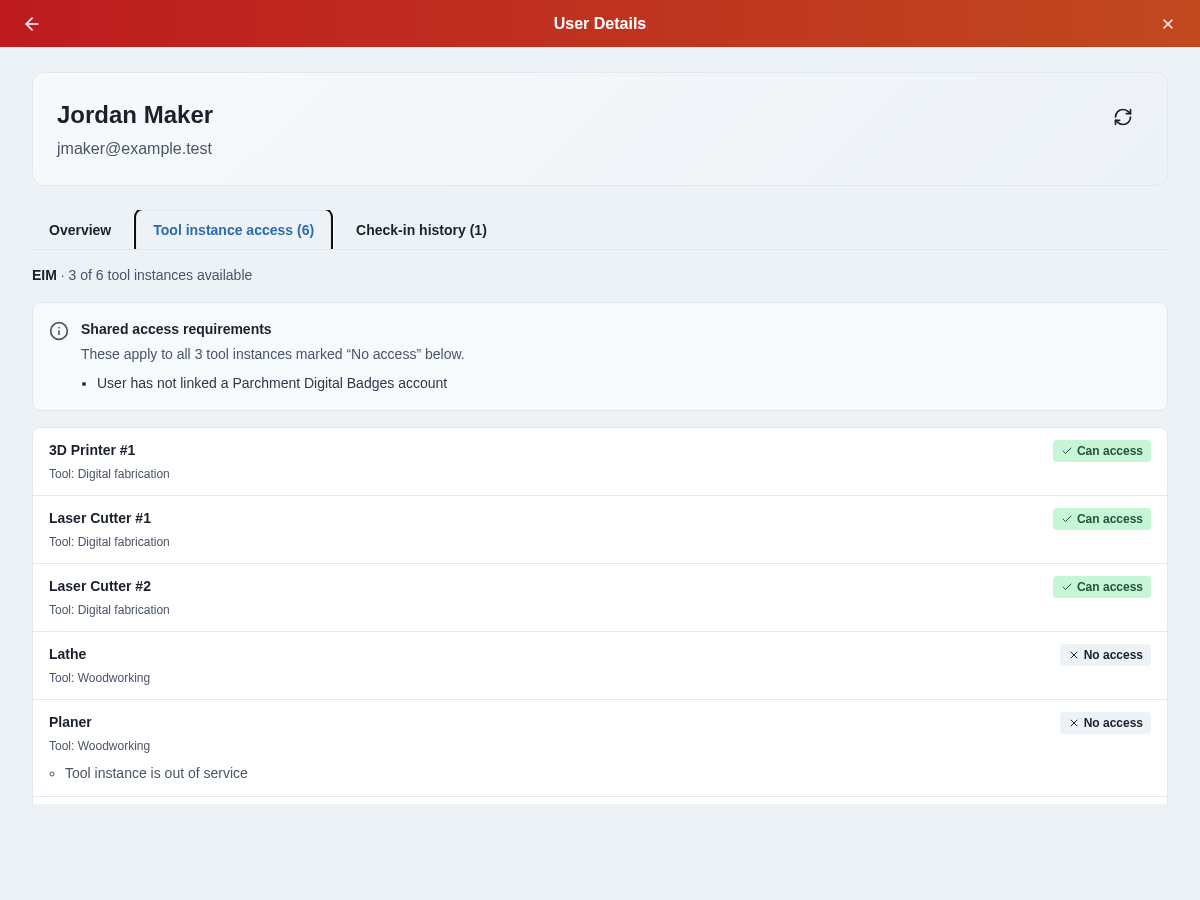Image resolution: width=1200 pixels, height=900 pixels.
Task: Select the 3D Printer #1 row title
Action: click(92, 450)
